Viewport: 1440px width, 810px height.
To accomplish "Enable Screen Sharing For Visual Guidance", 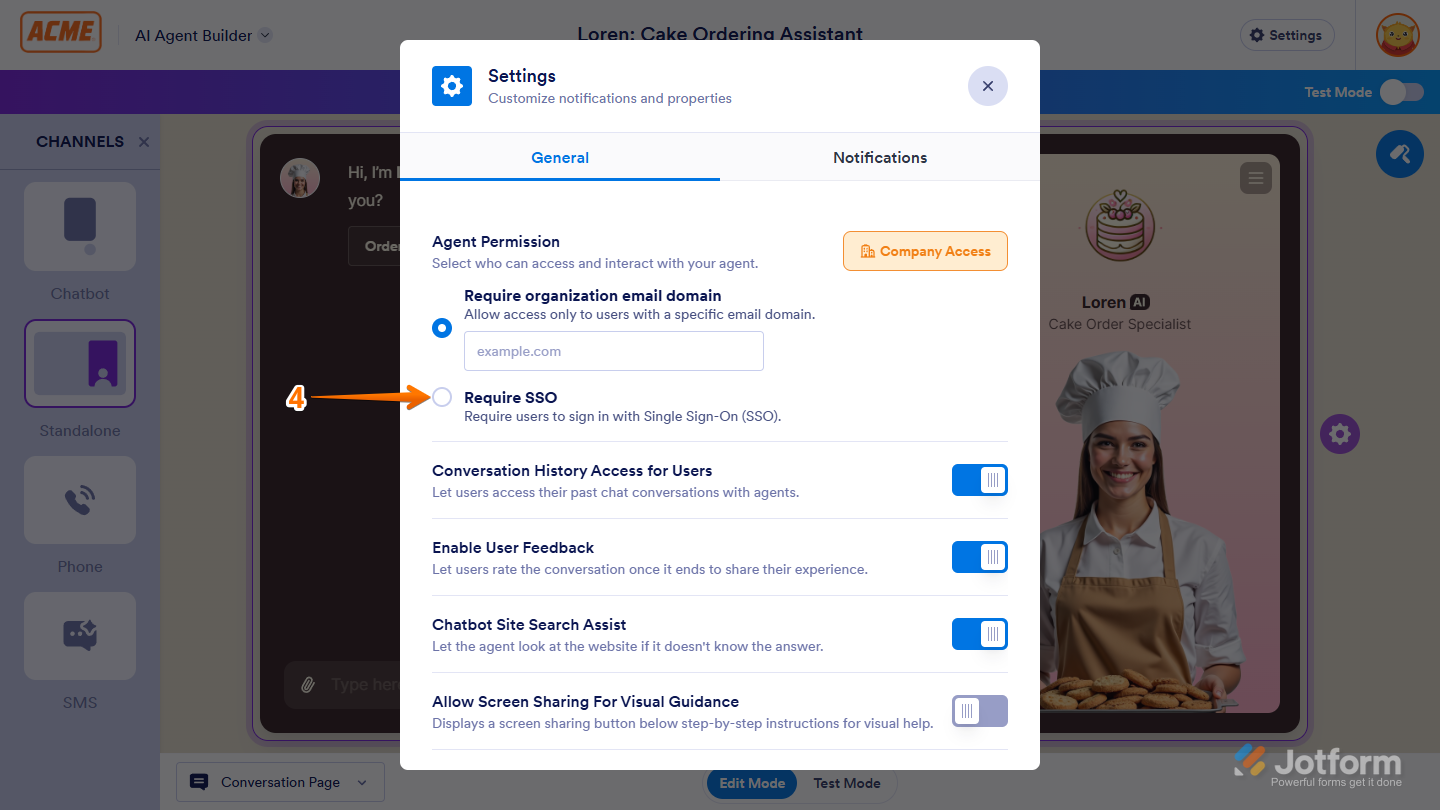I will point(980,711).
